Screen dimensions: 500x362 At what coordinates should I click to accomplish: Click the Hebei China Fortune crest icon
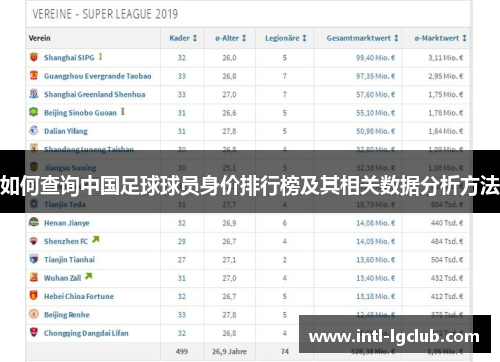point(34,295)
